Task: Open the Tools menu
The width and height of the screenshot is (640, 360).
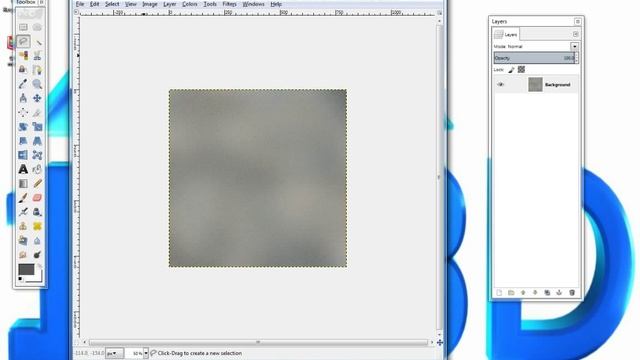Action: (210, 4)
